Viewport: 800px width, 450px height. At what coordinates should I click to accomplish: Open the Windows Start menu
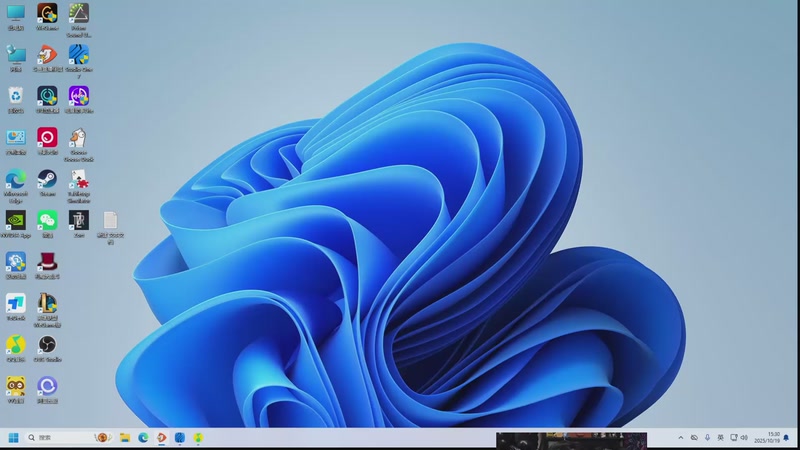(14, 437)
